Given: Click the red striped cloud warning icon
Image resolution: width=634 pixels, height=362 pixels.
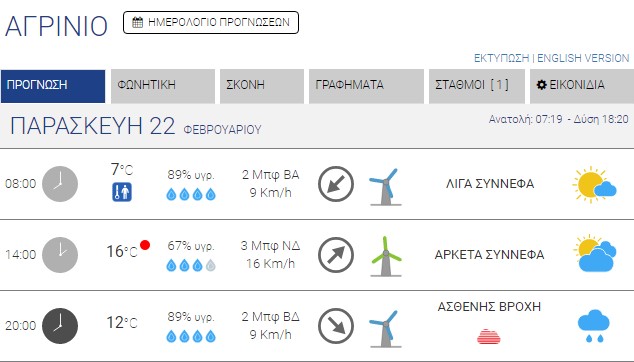Looking at the screenshot, I should point(489,337).
